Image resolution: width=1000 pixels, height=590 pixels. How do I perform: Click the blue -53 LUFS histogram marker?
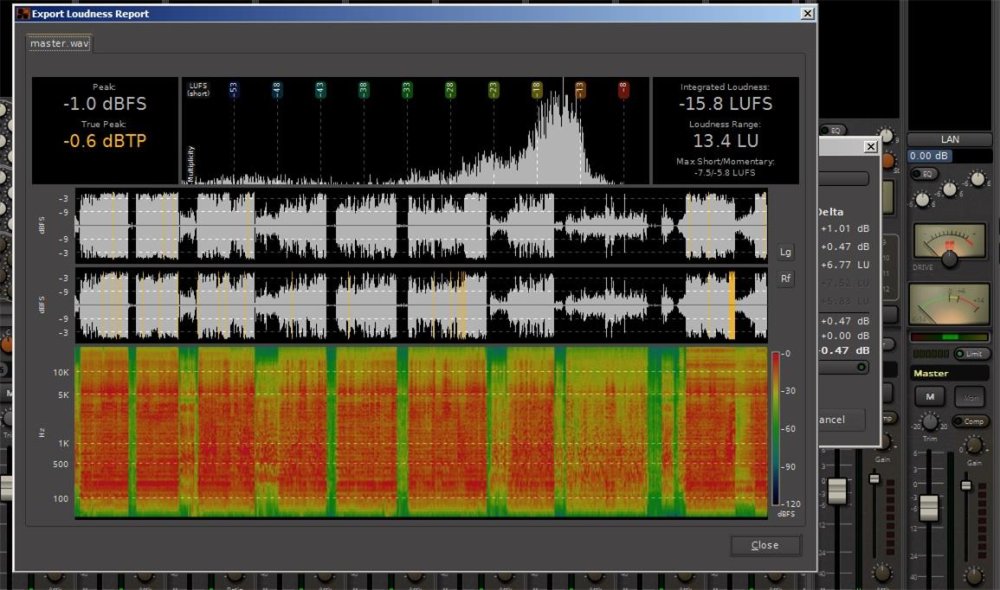[x=233, y=90]
